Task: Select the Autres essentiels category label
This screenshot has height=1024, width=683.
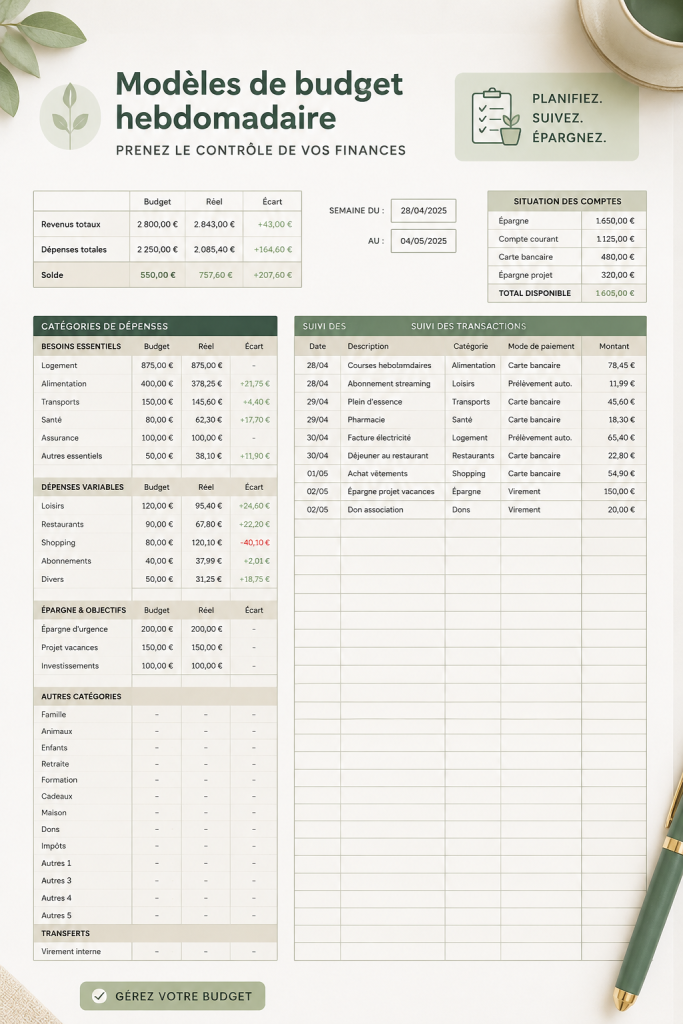Action: tap(71, 456)
